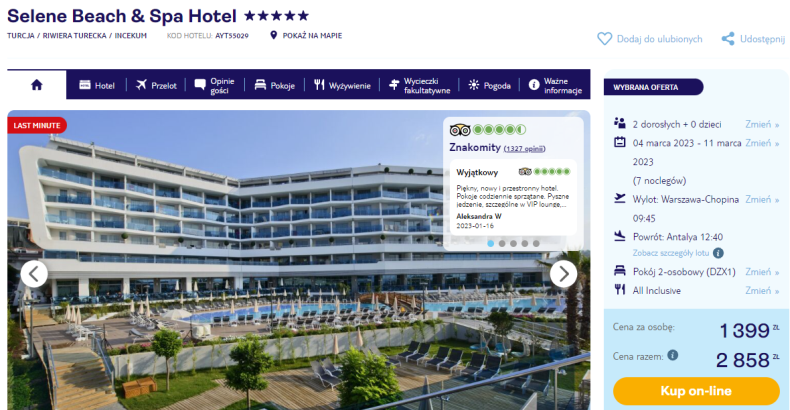Screen dimensions: 790x410
Task: Change number of travelers via Zmień
Action: click(762, 124)
